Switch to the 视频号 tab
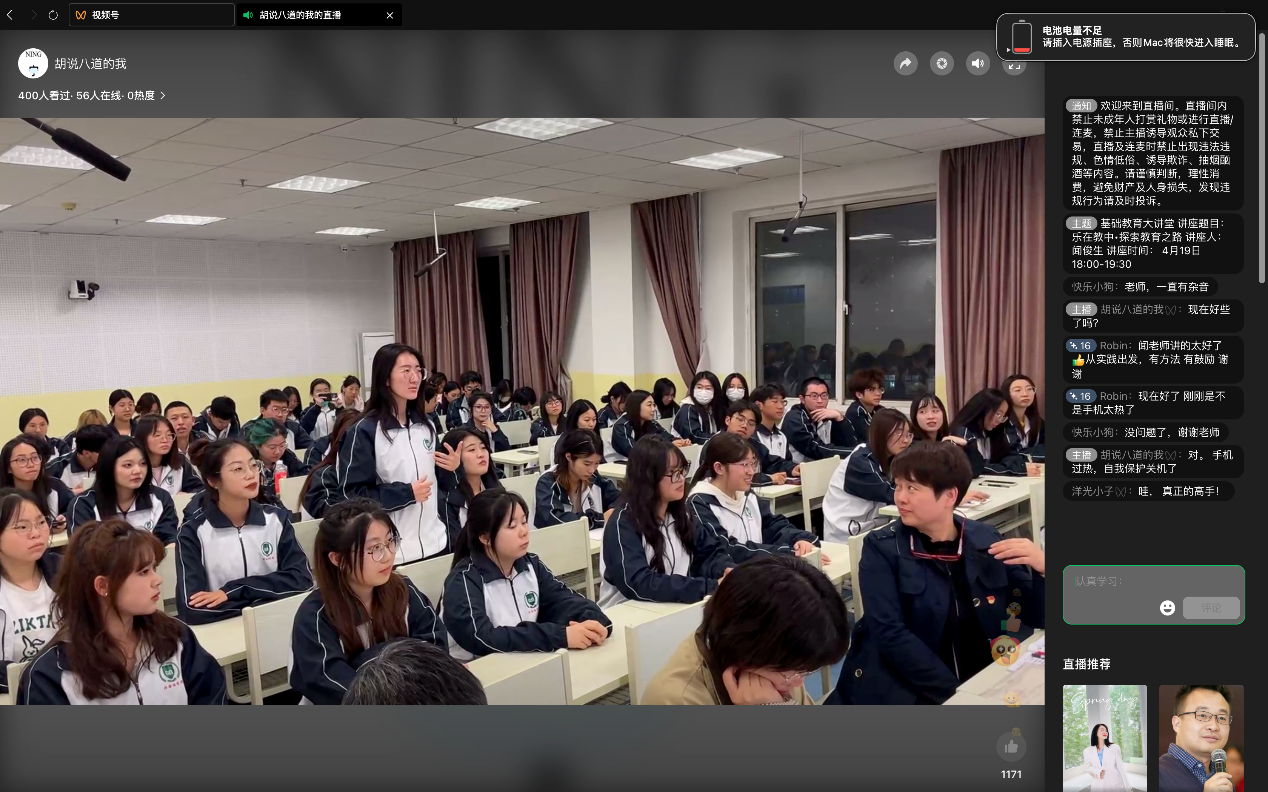The image size is (1268, 792). click(x=152, y=15)
